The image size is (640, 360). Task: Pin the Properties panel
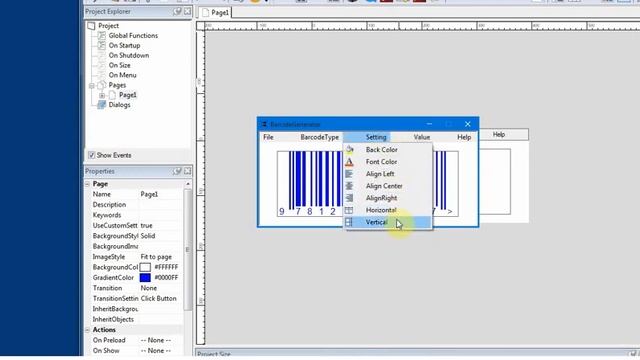(177, 171)
